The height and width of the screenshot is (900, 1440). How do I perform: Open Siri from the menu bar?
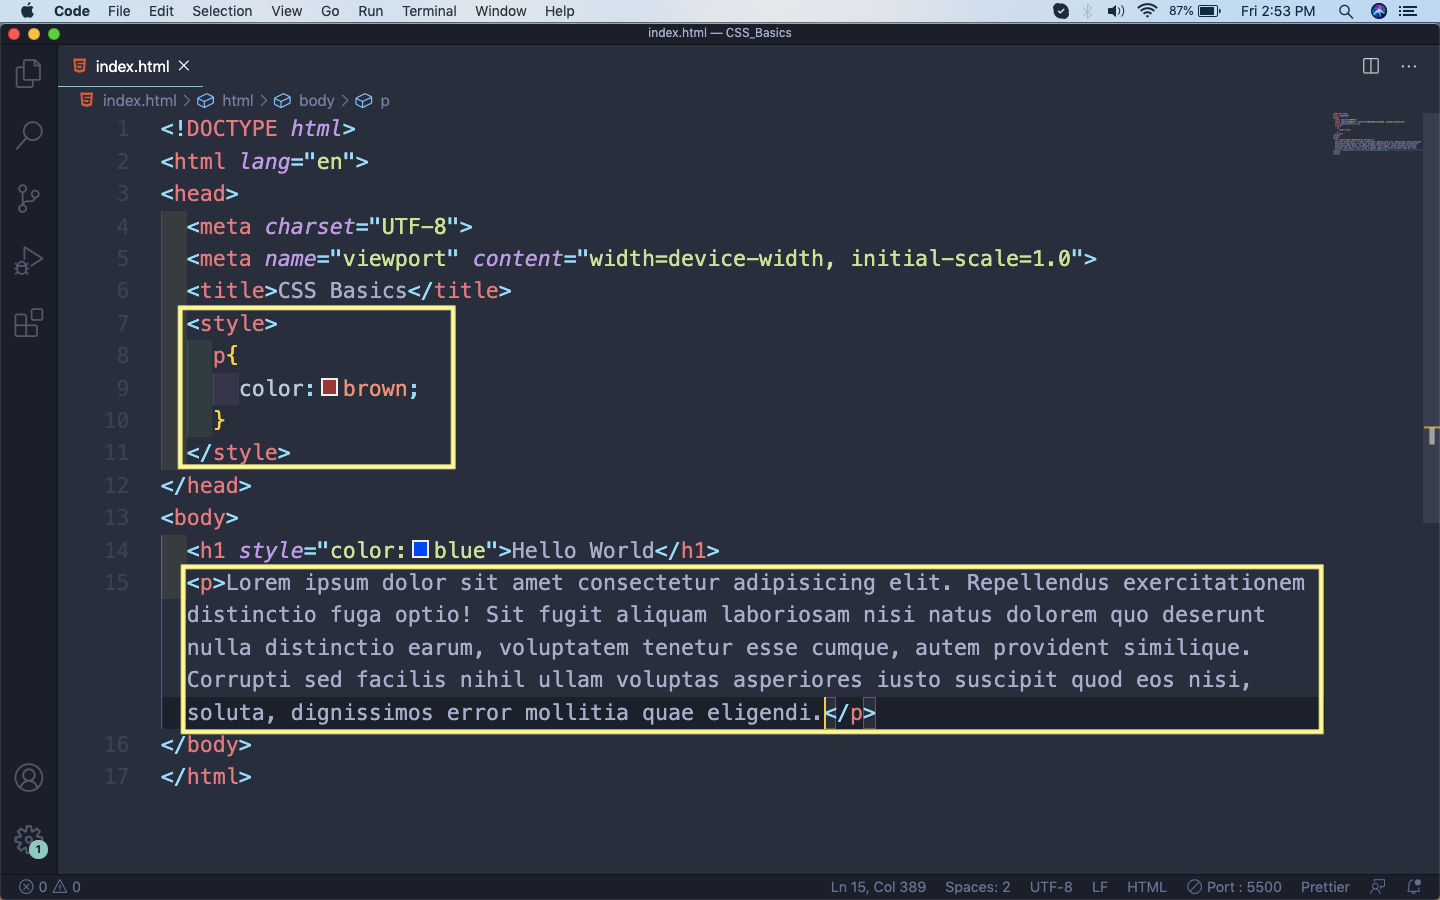pyautogui.click(x=1379, y=11)
